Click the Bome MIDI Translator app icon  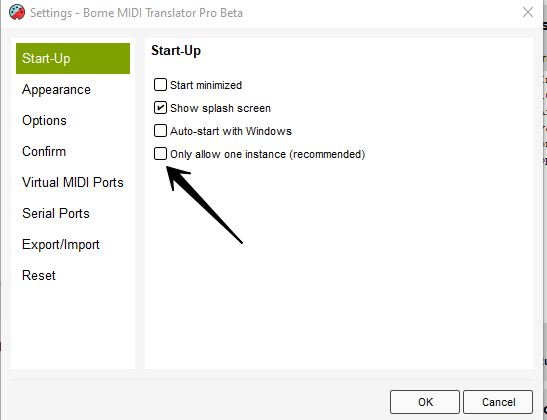tap(17, 13)
